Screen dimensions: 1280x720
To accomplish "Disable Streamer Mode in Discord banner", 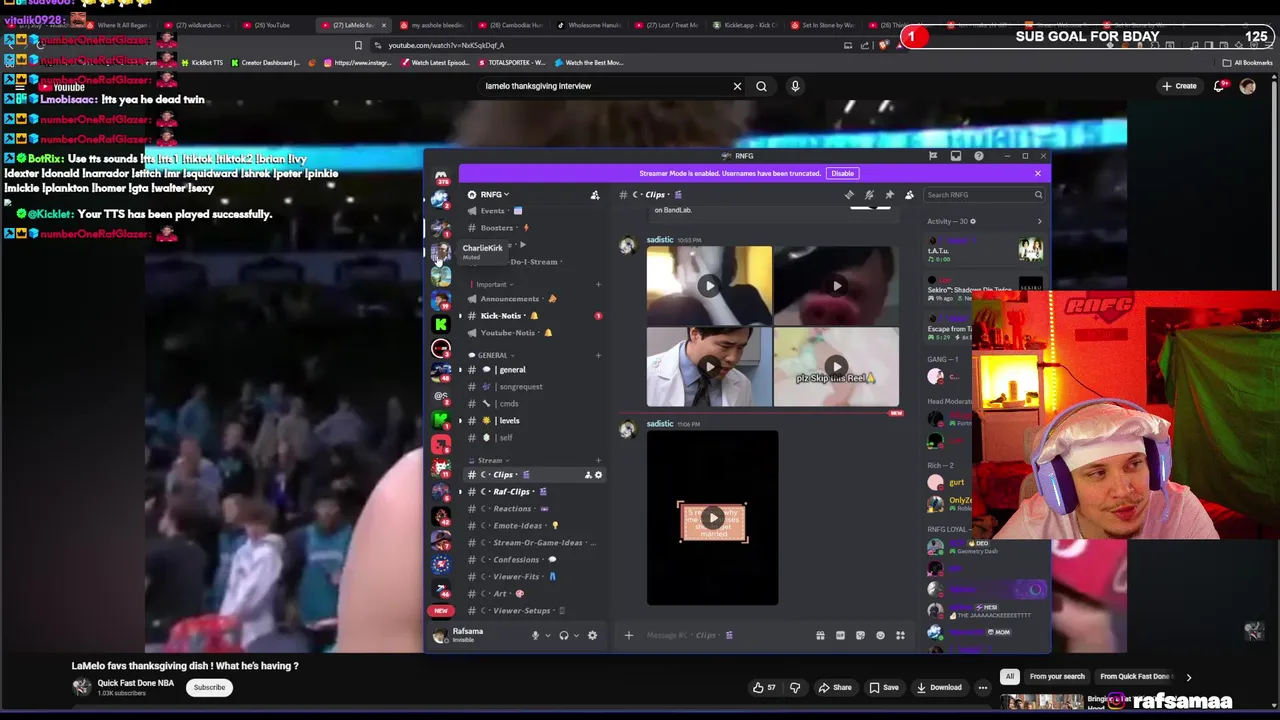I will (842, 173).
